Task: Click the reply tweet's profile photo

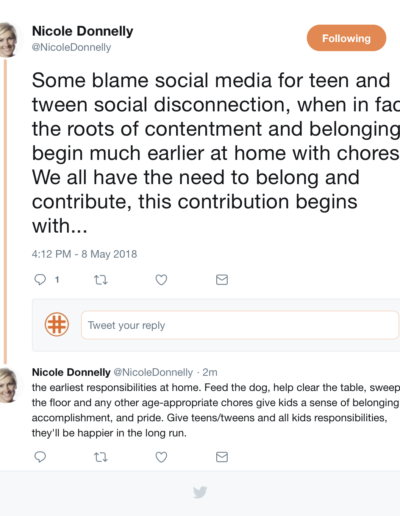Action: tap(9, 385)
